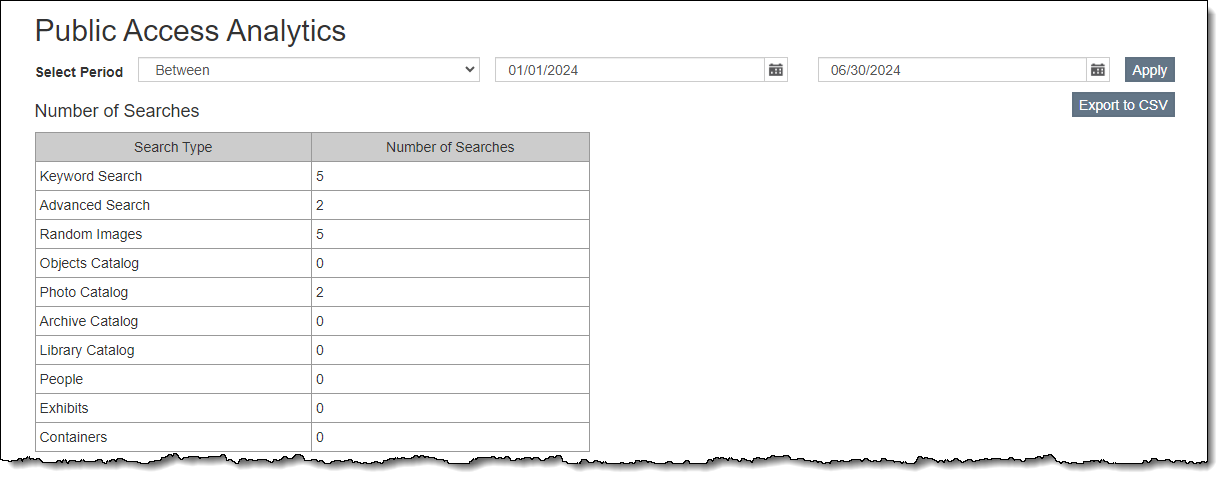Click the end date field 06/30/2024
1223x479 pixels.
click(x=950, y=70)
